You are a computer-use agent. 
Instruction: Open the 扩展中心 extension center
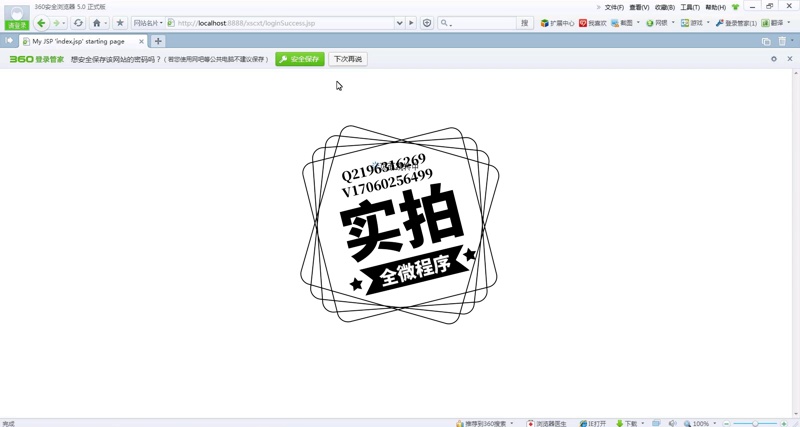(x=557, y=23)
